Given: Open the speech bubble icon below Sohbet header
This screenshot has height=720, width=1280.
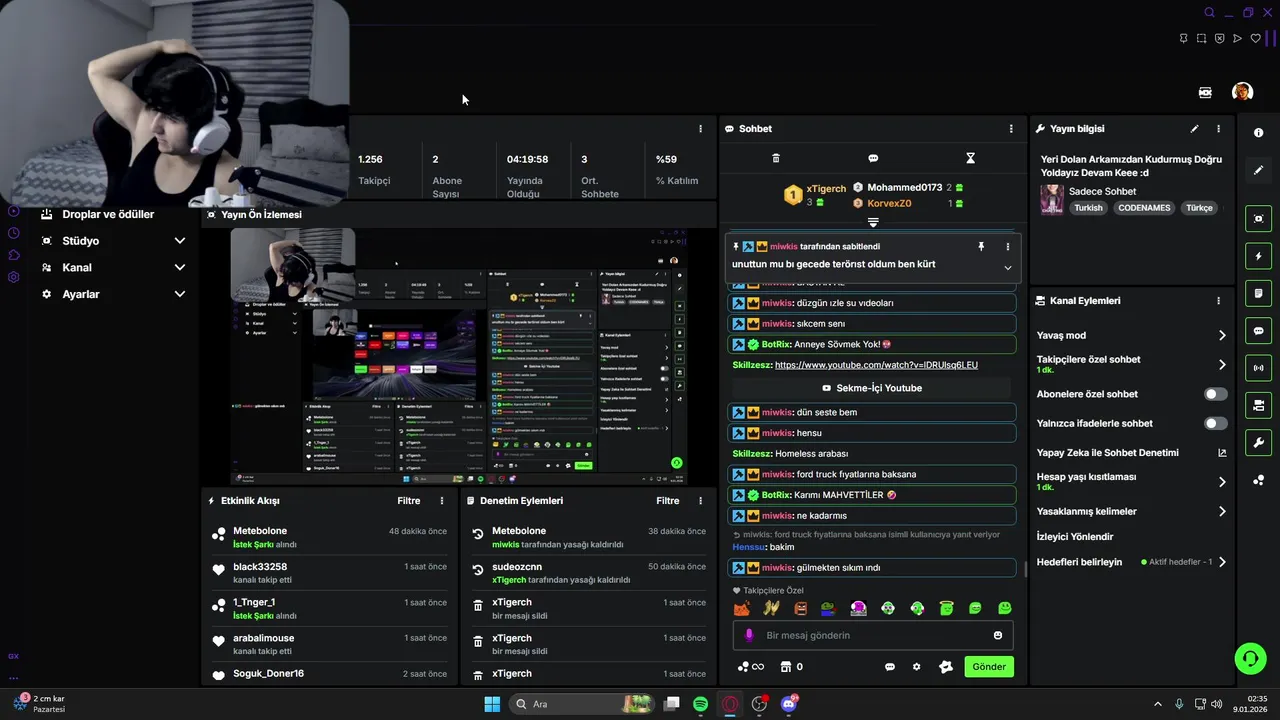Looking at the screenshot, I should [873, 158].
